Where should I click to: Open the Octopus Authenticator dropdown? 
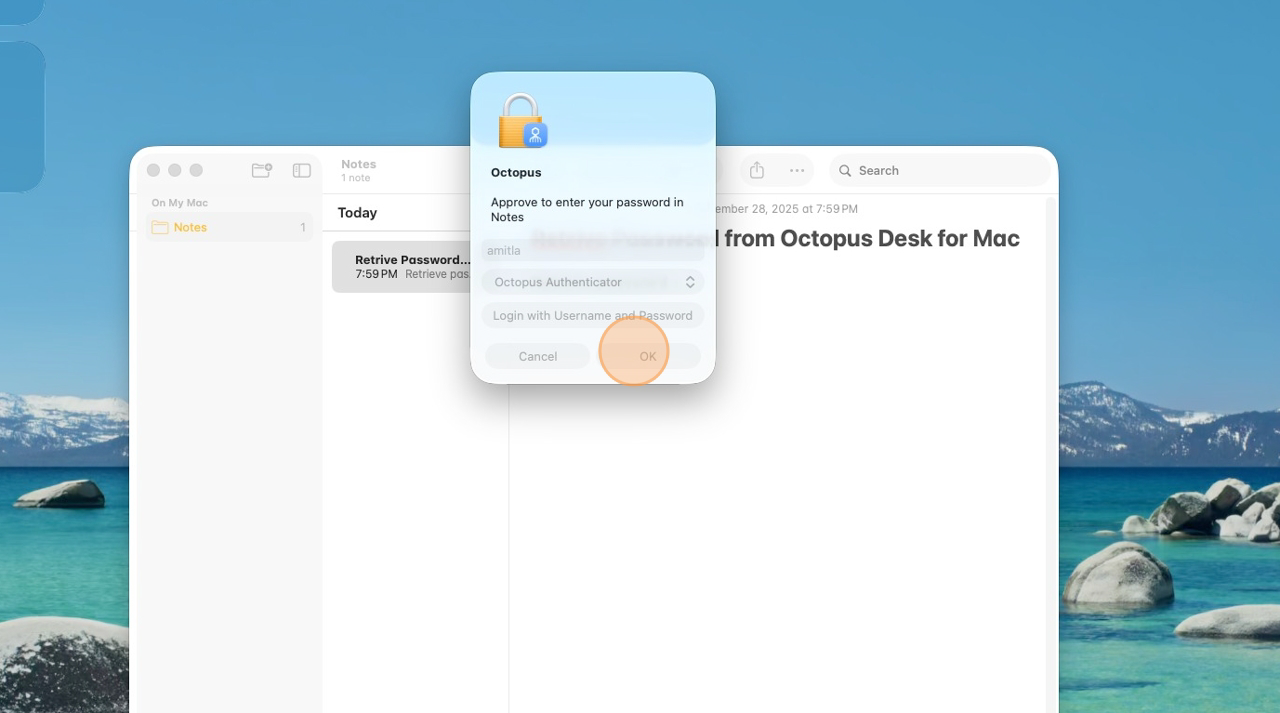pos(592,281)
